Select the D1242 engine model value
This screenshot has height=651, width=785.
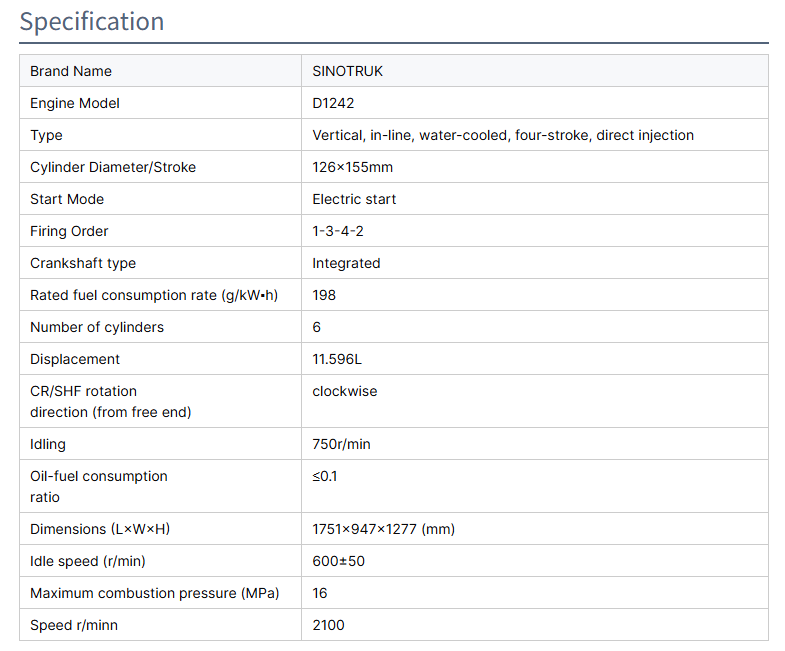pos(333,103)
